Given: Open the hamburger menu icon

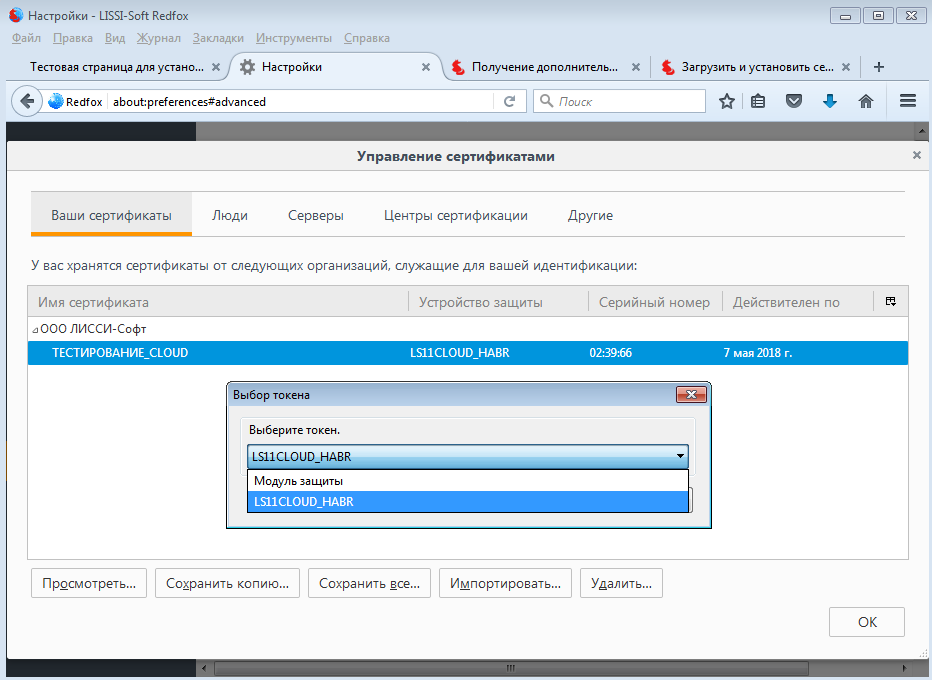Looking at the screenshot, I should pos(908,101).
